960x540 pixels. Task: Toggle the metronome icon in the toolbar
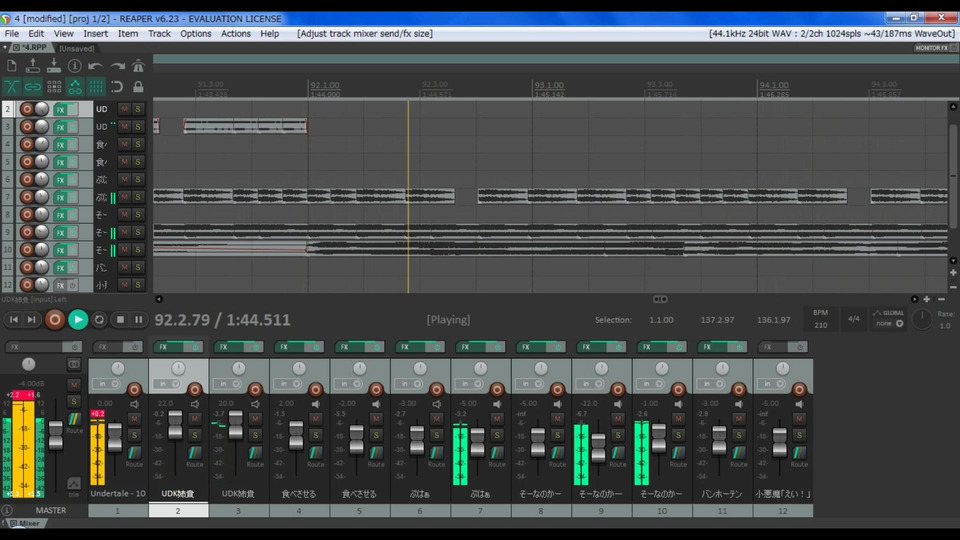pyautogui.click(x=138, y=66)
